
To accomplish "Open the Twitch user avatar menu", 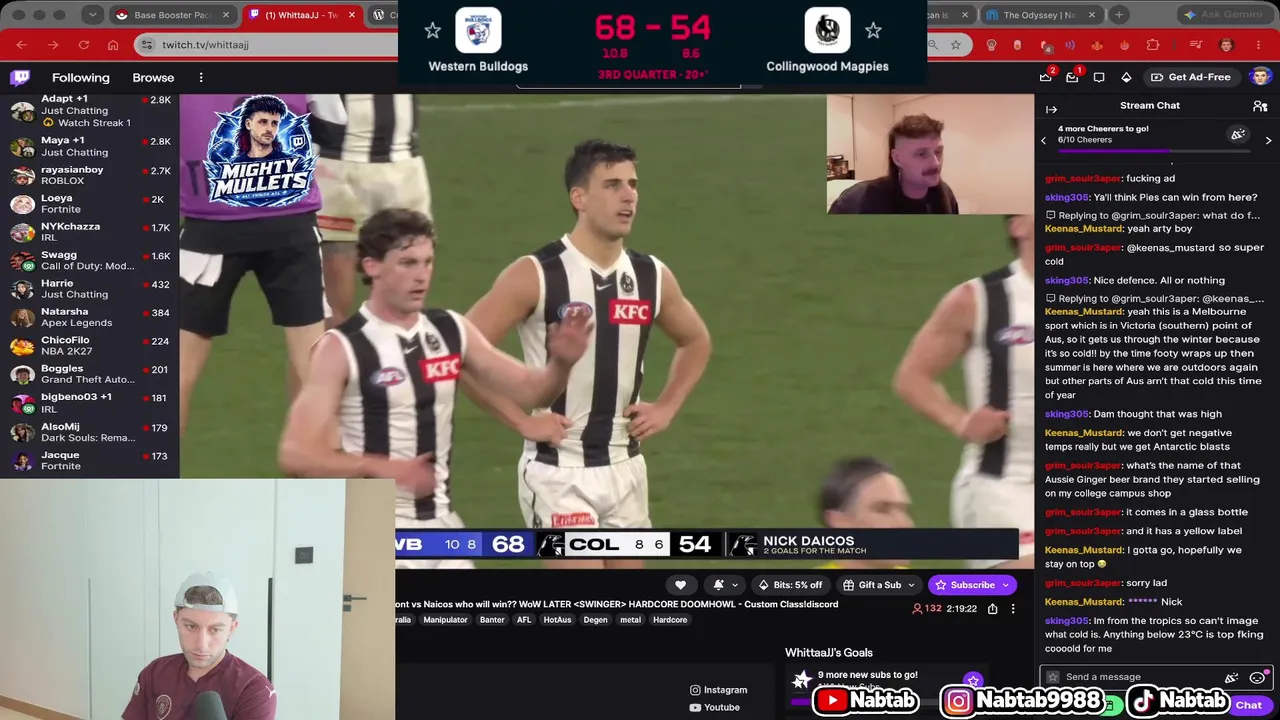I will tap(1260, 77).
